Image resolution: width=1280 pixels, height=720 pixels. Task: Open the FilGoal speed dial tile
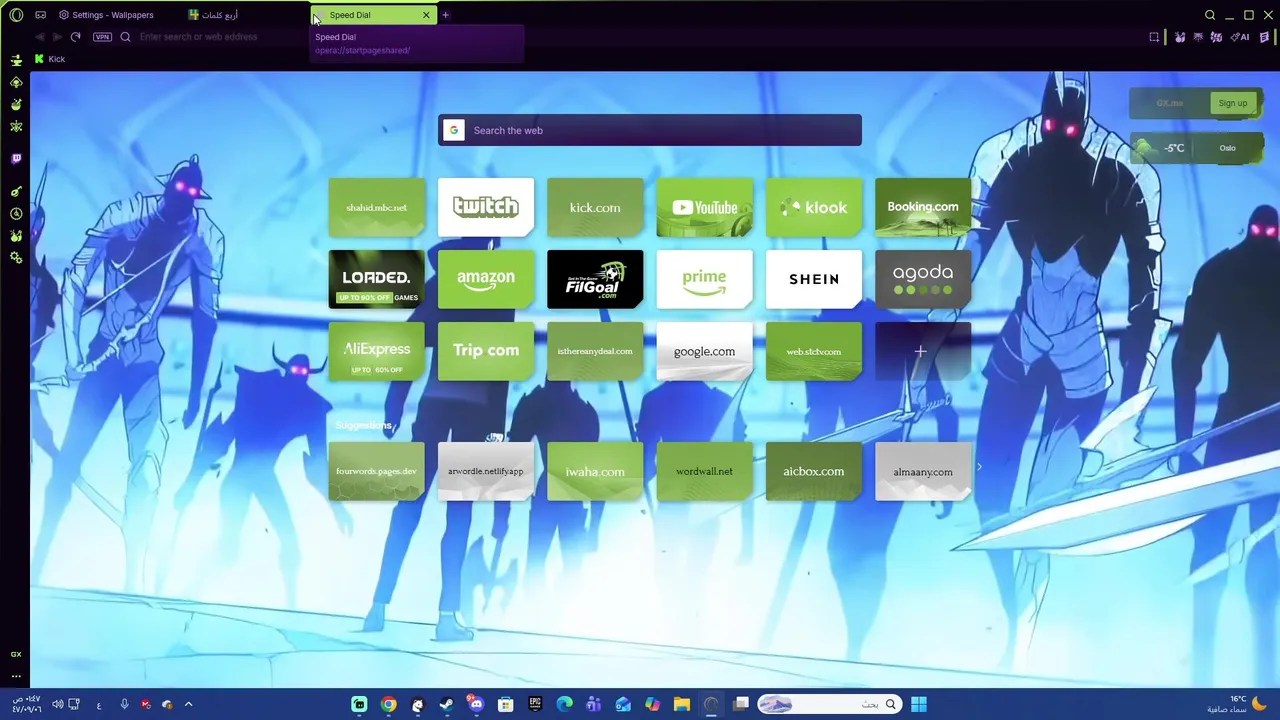pos(595,279)
